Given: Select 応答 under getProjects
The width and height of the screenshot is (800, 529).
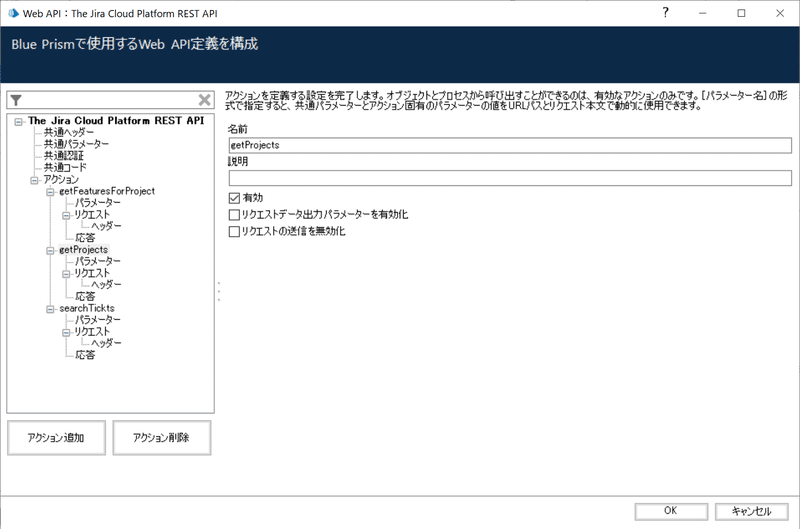Looking at the screenshot, I should pos(85,297).
